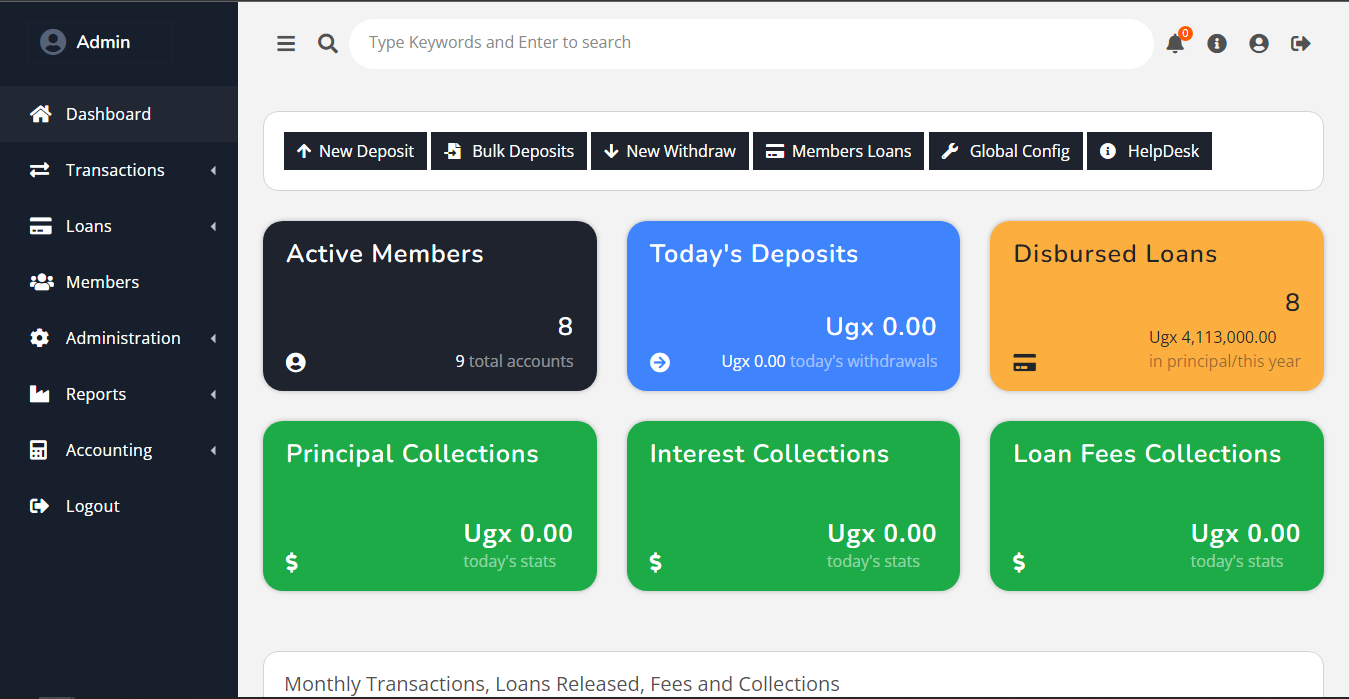Click the dollar icon on Principal Collections
Viewport: 1349px width, 699px height.
tap(292, 562)
